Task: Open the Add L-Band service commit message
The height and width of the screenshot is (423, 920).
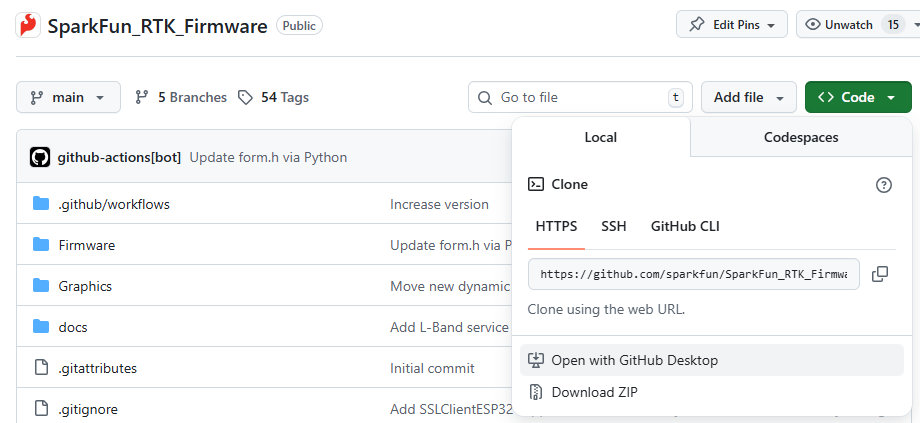Action: [x=449, y=327]
